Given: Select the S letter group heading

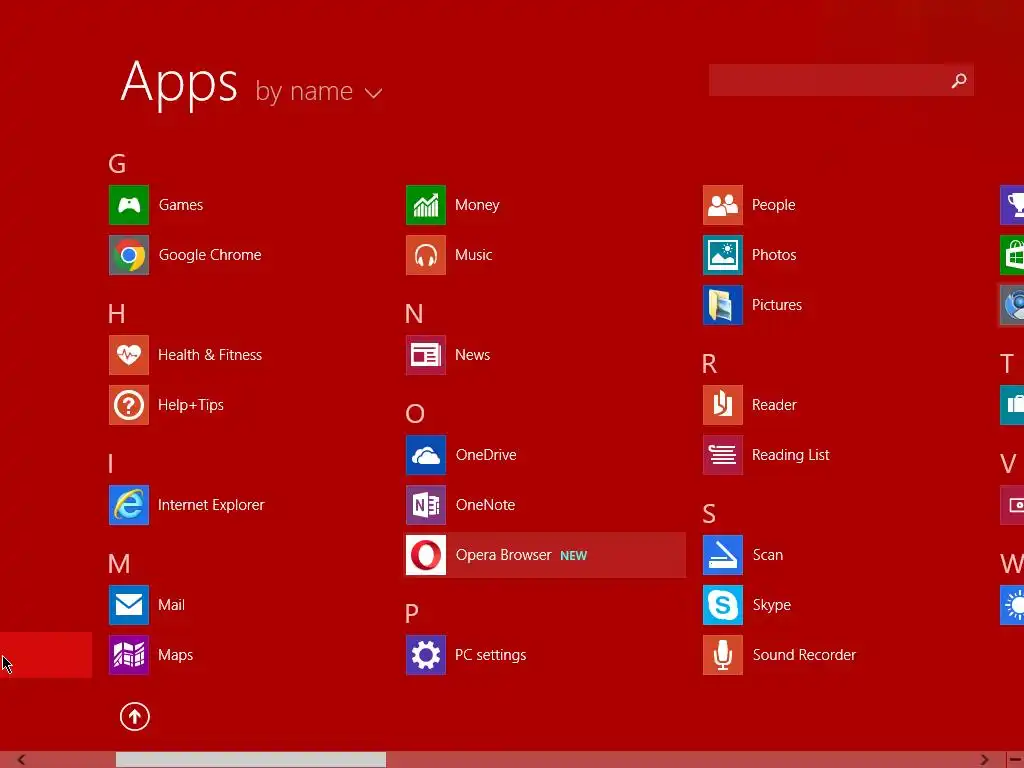Looking at the screenshot, I should point(709,514).
